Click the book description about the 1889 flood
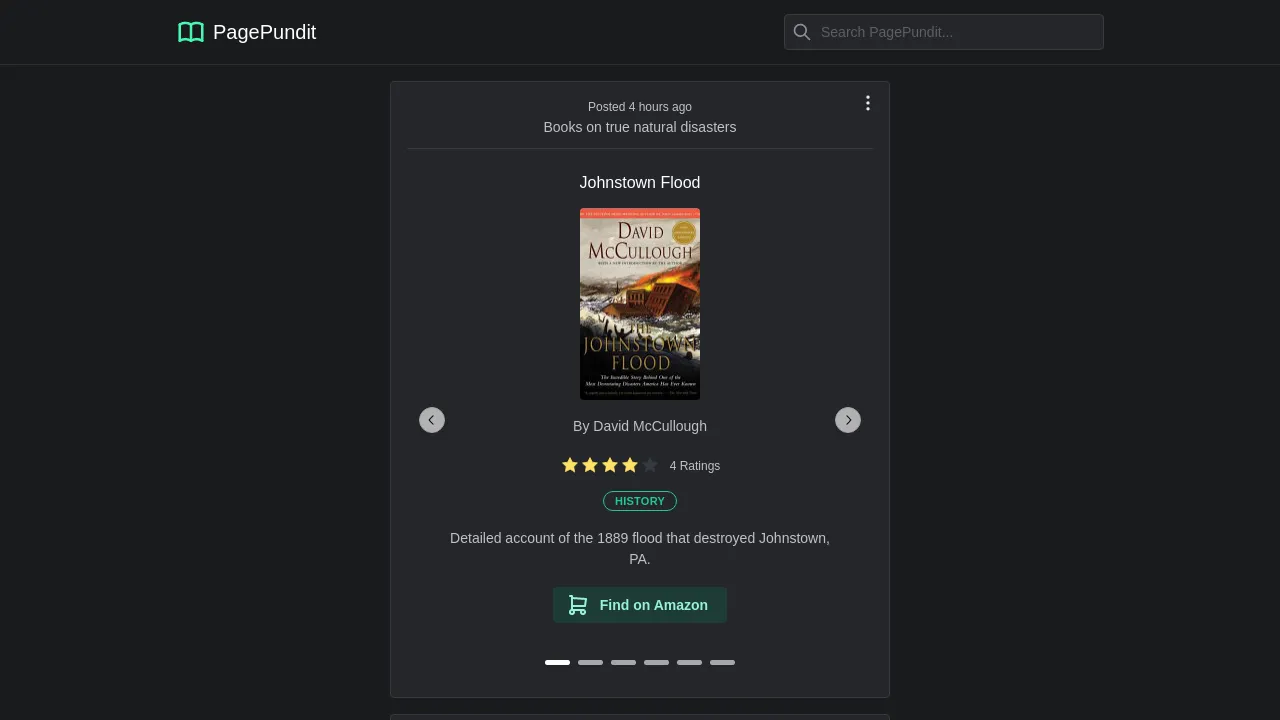The image size is (1280, 720). coord(640,548)
